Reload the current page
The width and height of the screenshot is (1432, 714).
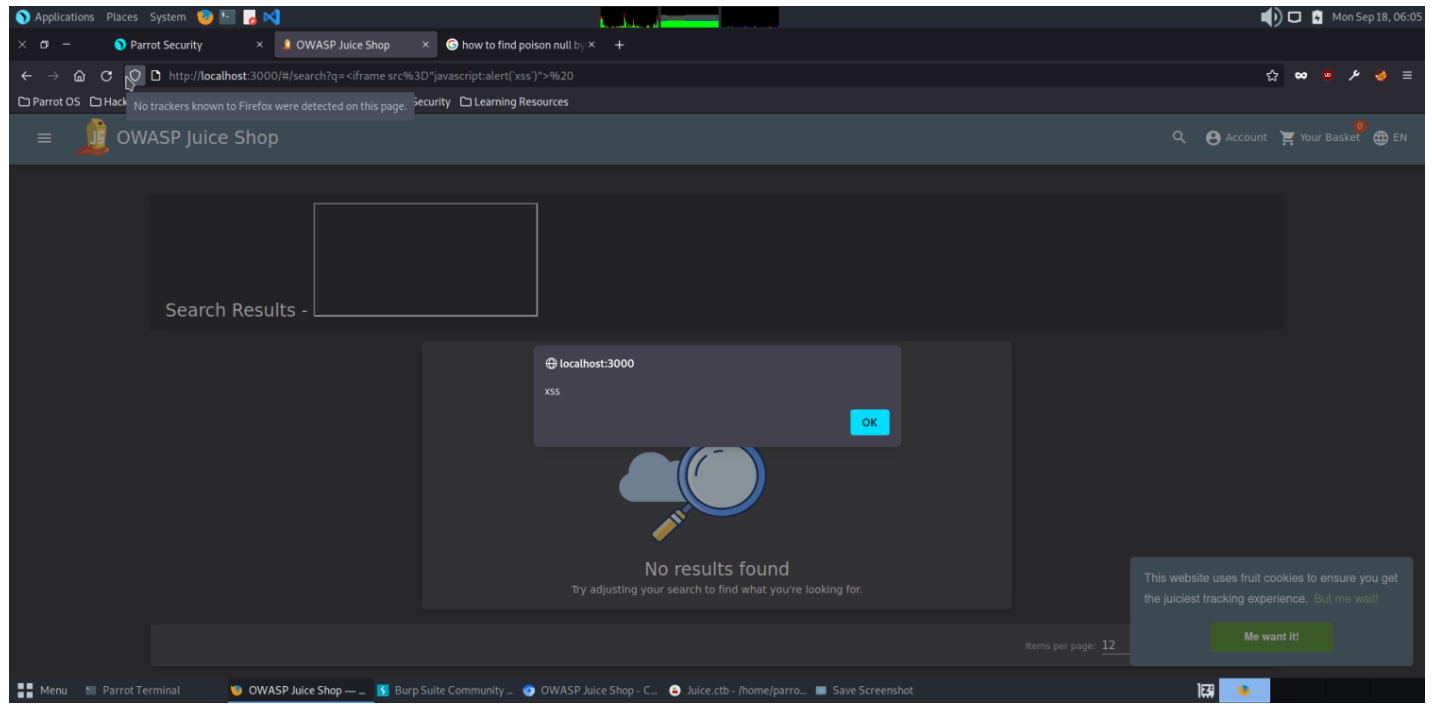106,75
